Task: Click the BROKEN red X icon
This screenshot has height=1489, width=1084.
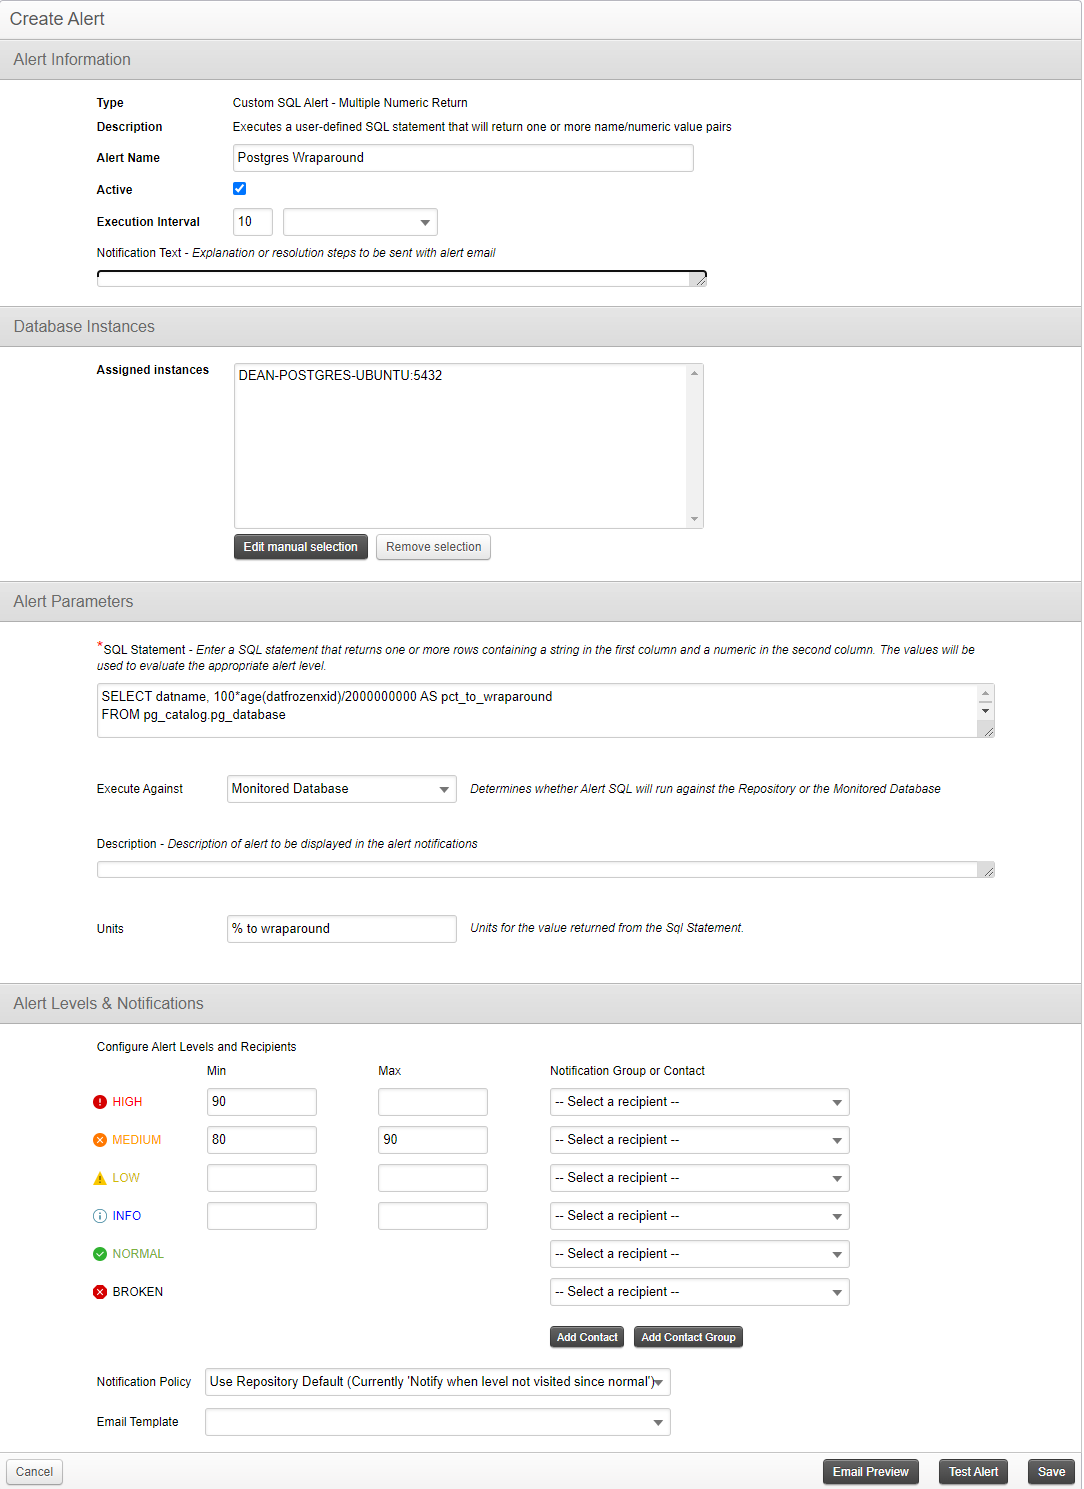Action: (x=100, y=1292)
